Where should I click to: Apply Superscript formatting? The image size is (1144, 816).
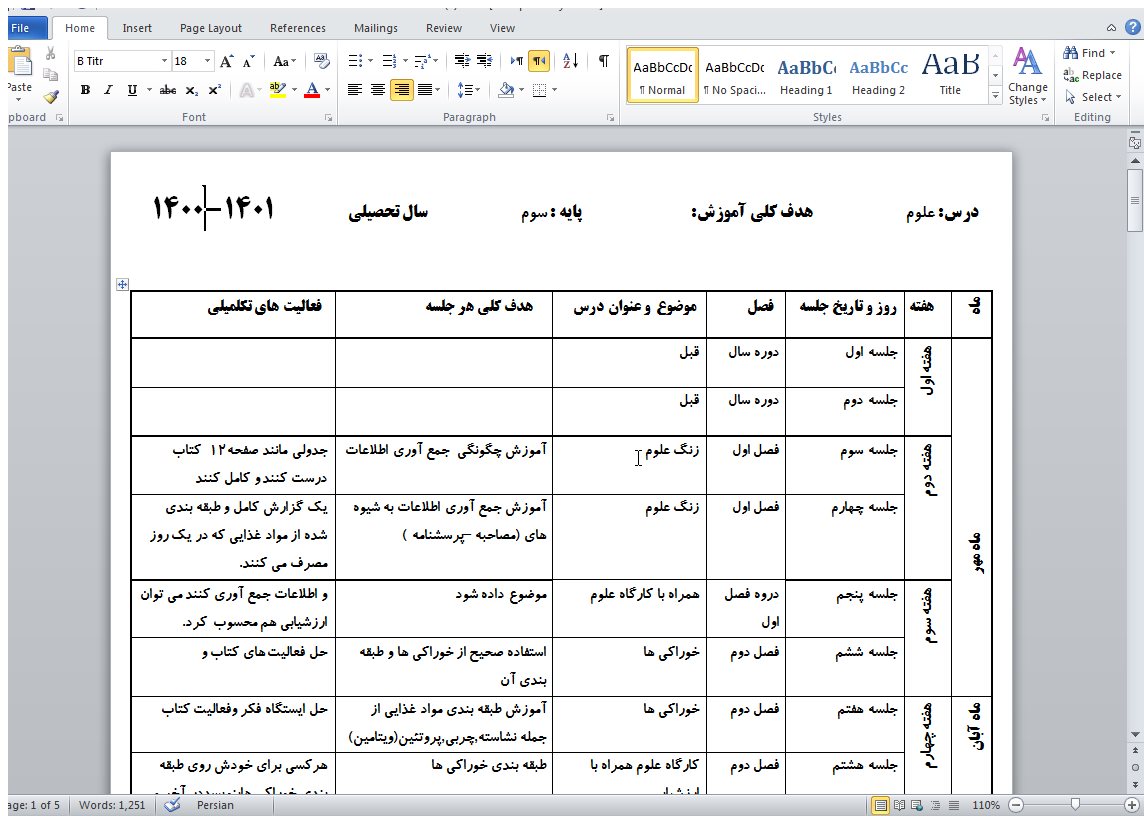pos(214,90)
